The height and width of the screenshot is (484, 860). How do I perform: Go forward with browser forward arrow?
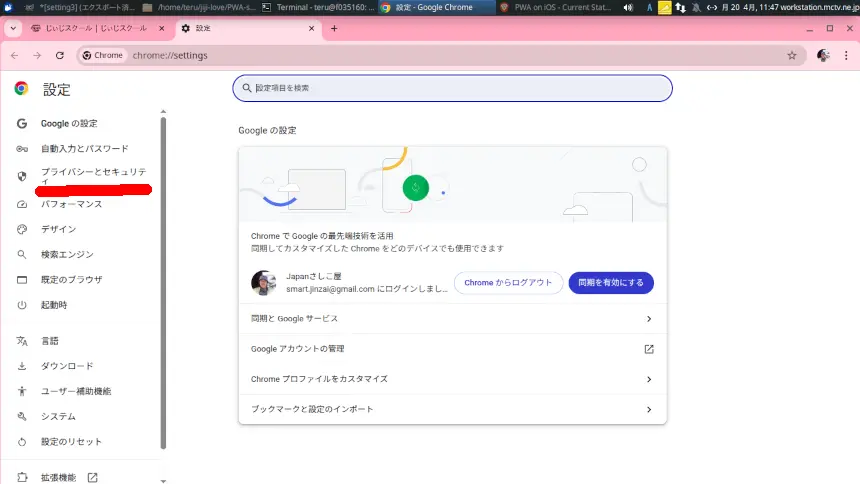point(37,55)
